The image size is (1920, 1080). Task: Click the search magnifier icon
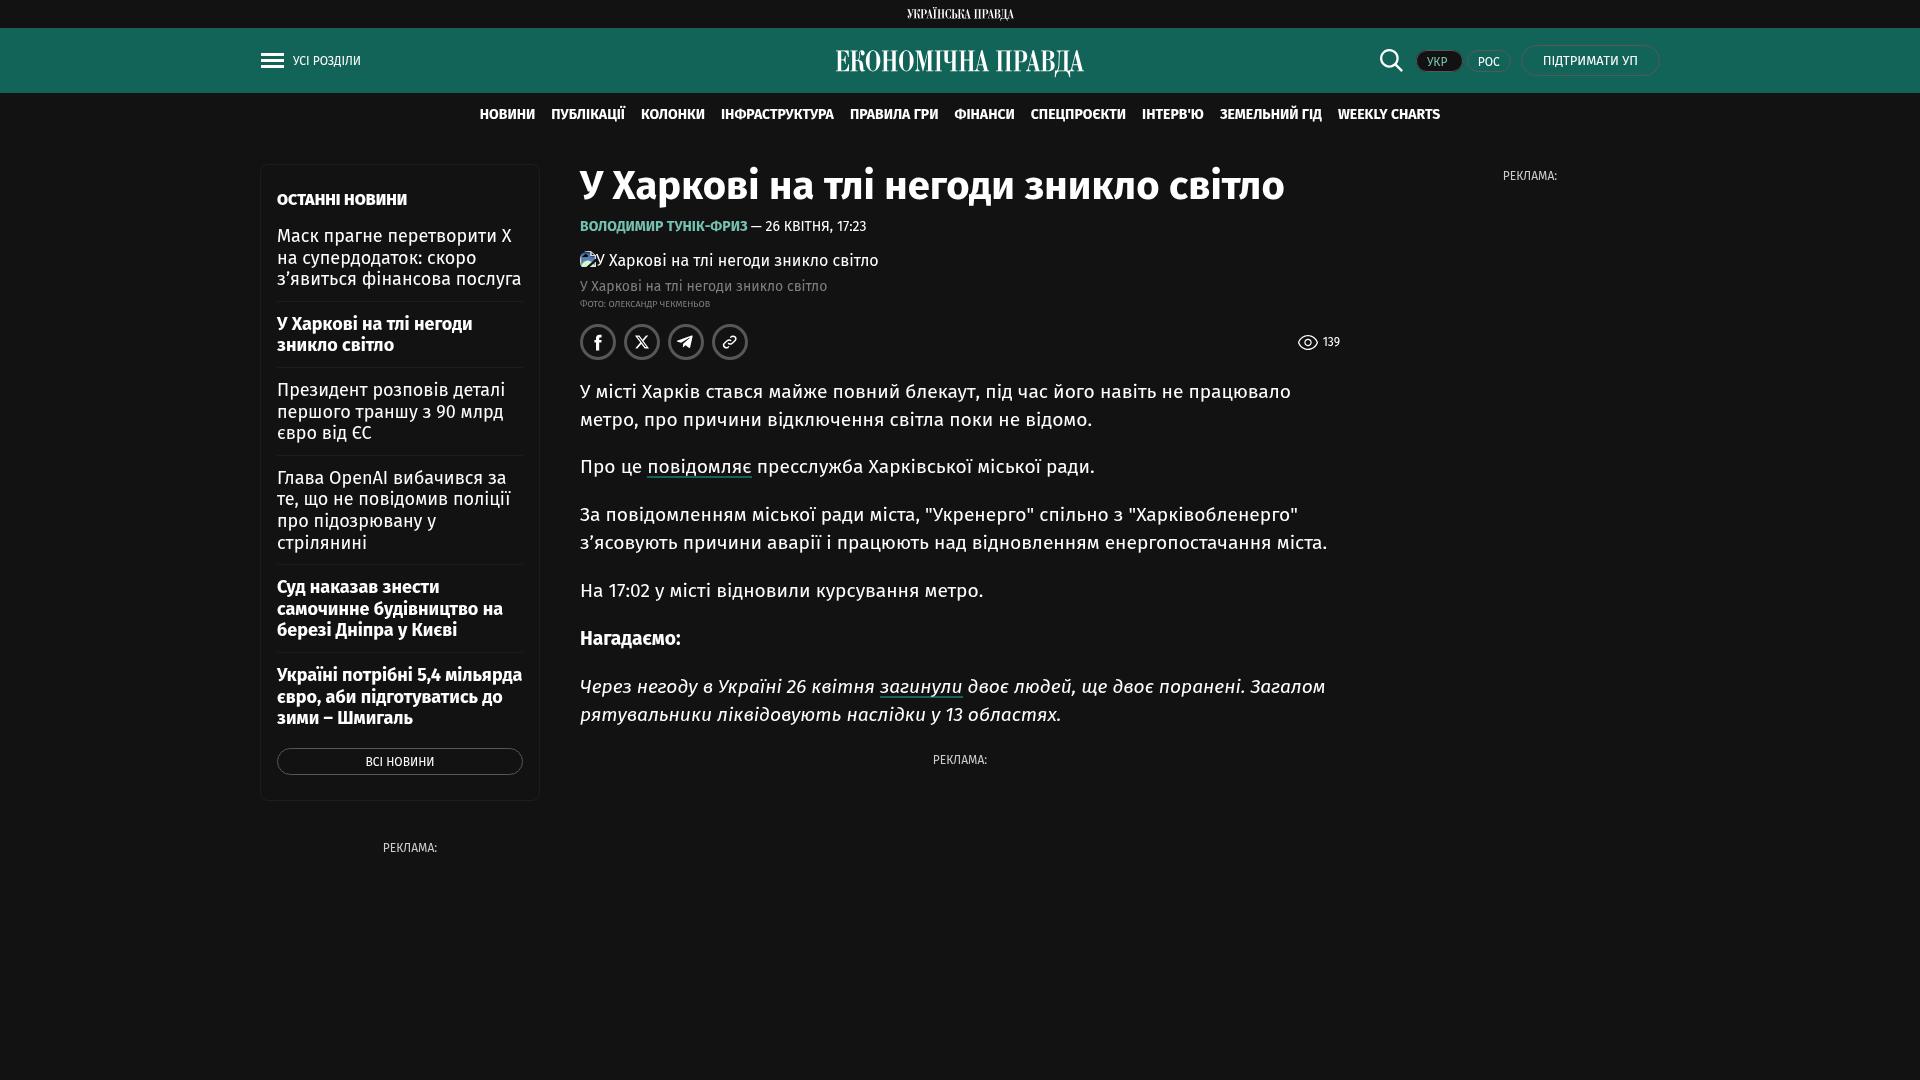[x=1391, y=60]
